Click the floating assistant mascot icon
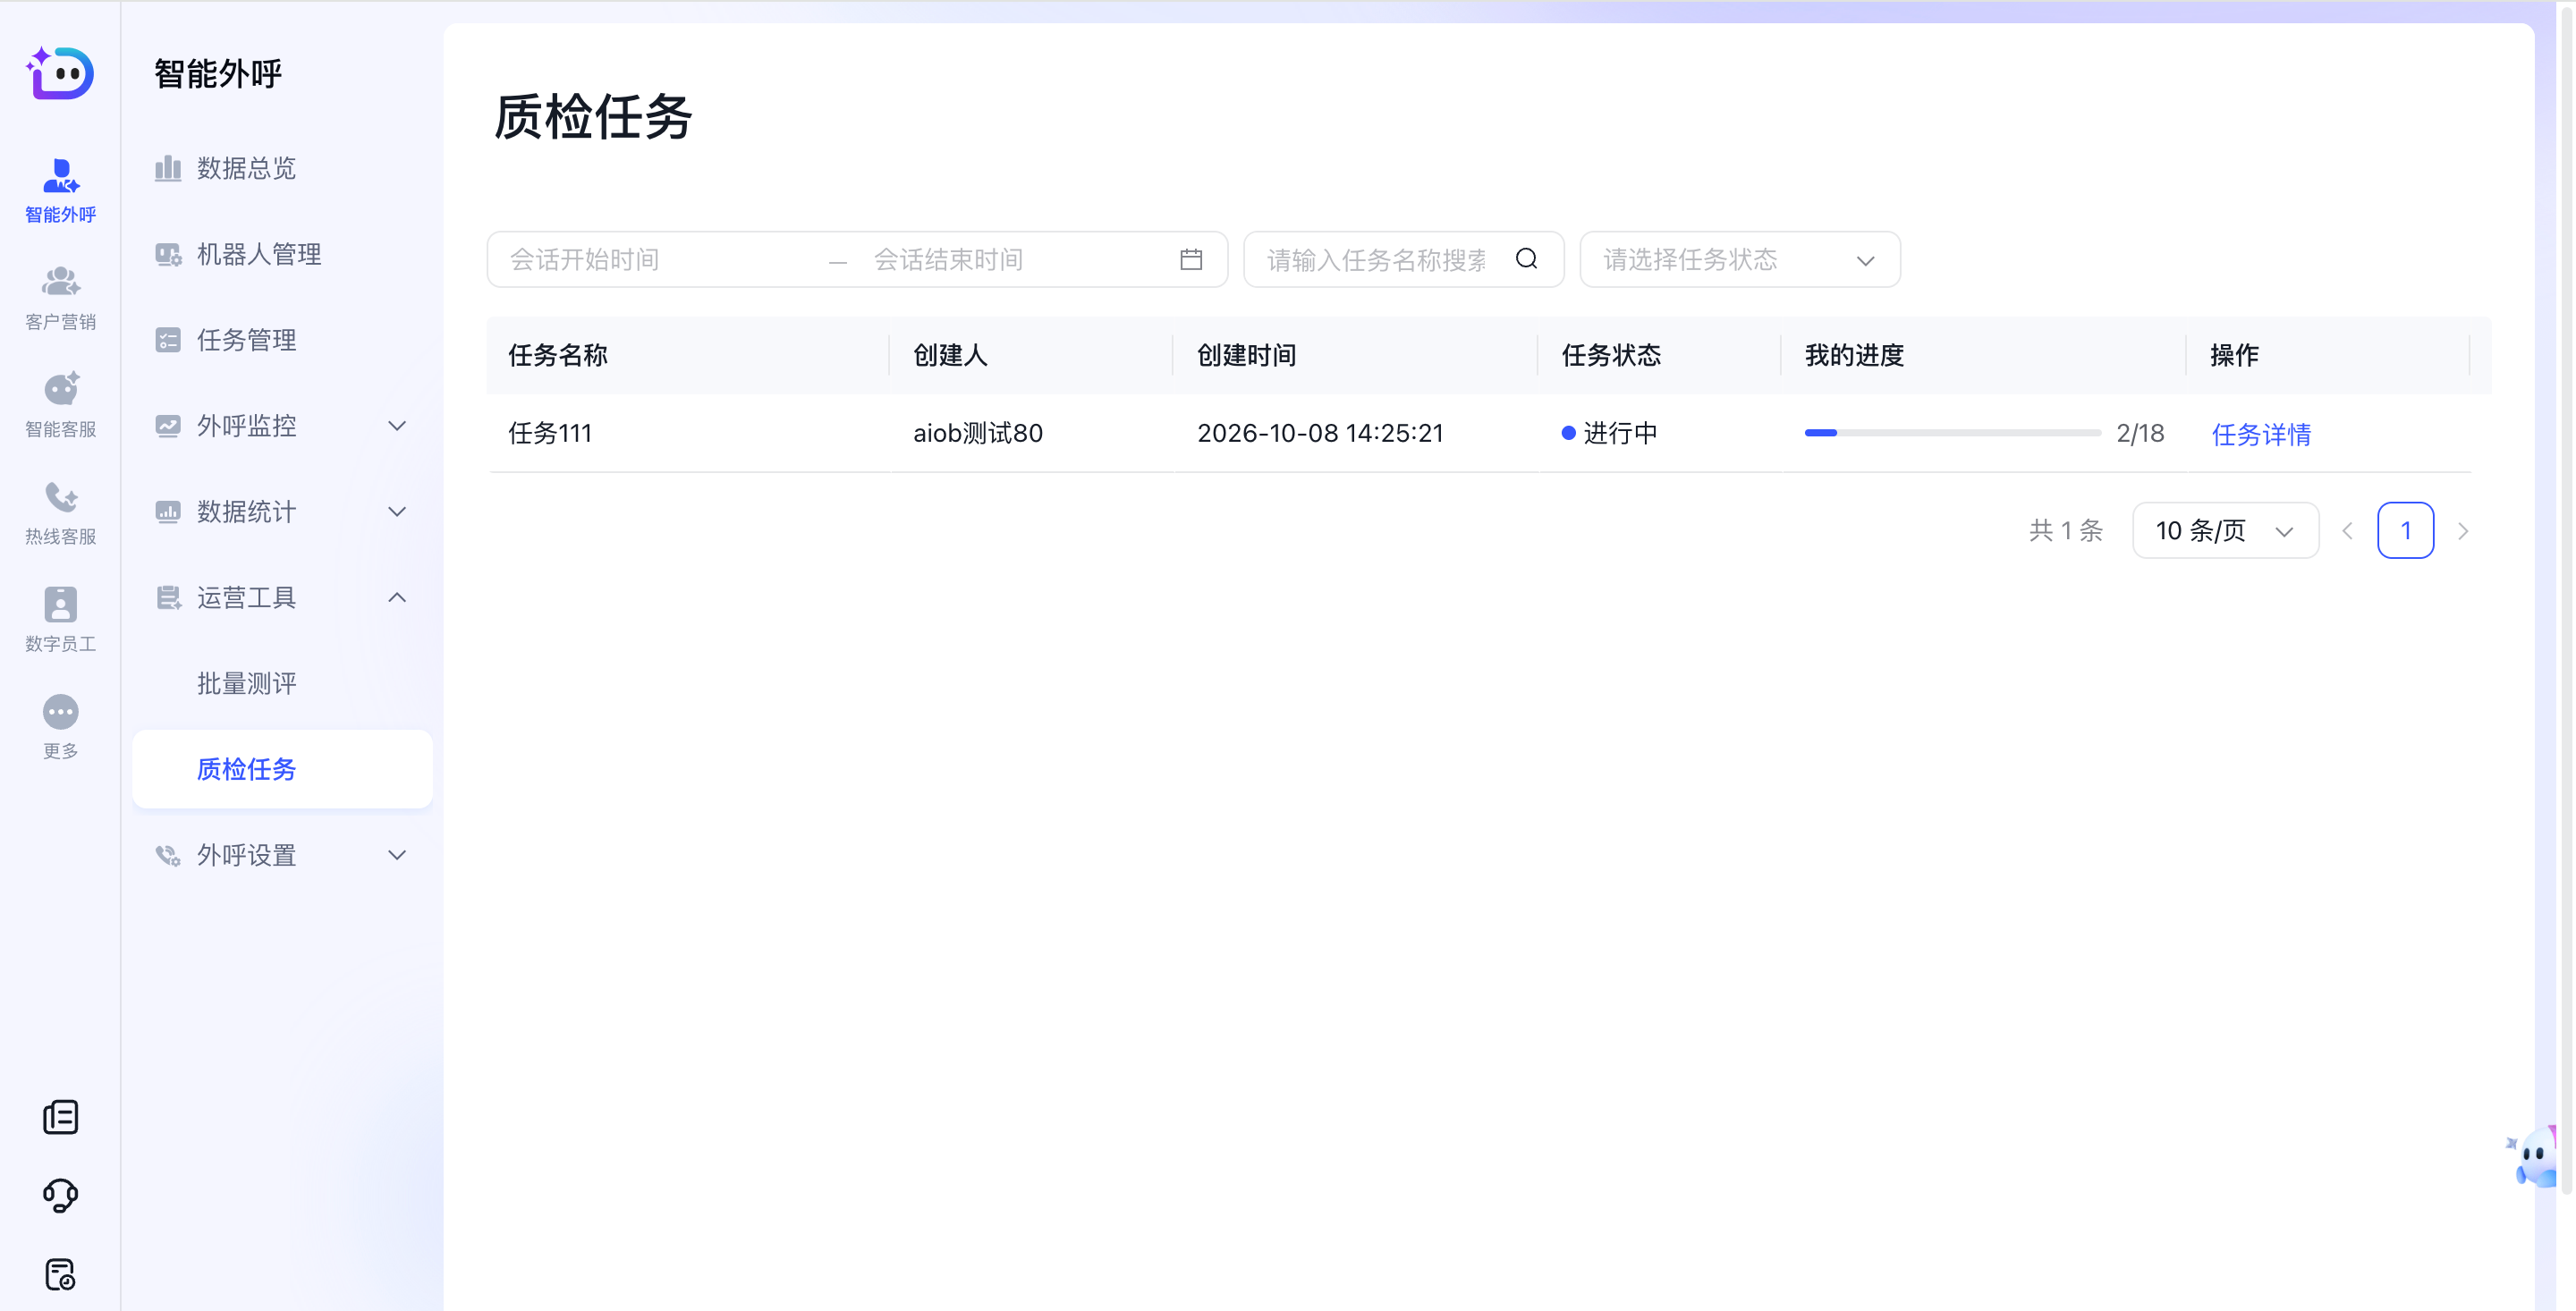2576x1311 pixels. (2533, 1158)
